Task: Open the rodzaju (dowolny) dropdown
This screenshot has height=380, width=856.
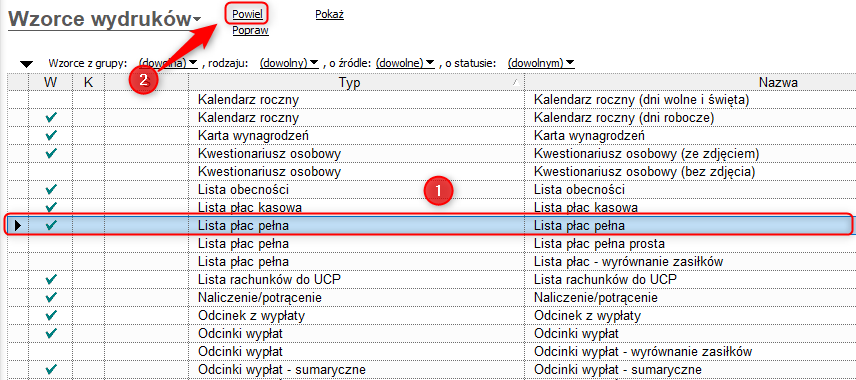Action: pos(289,63)
